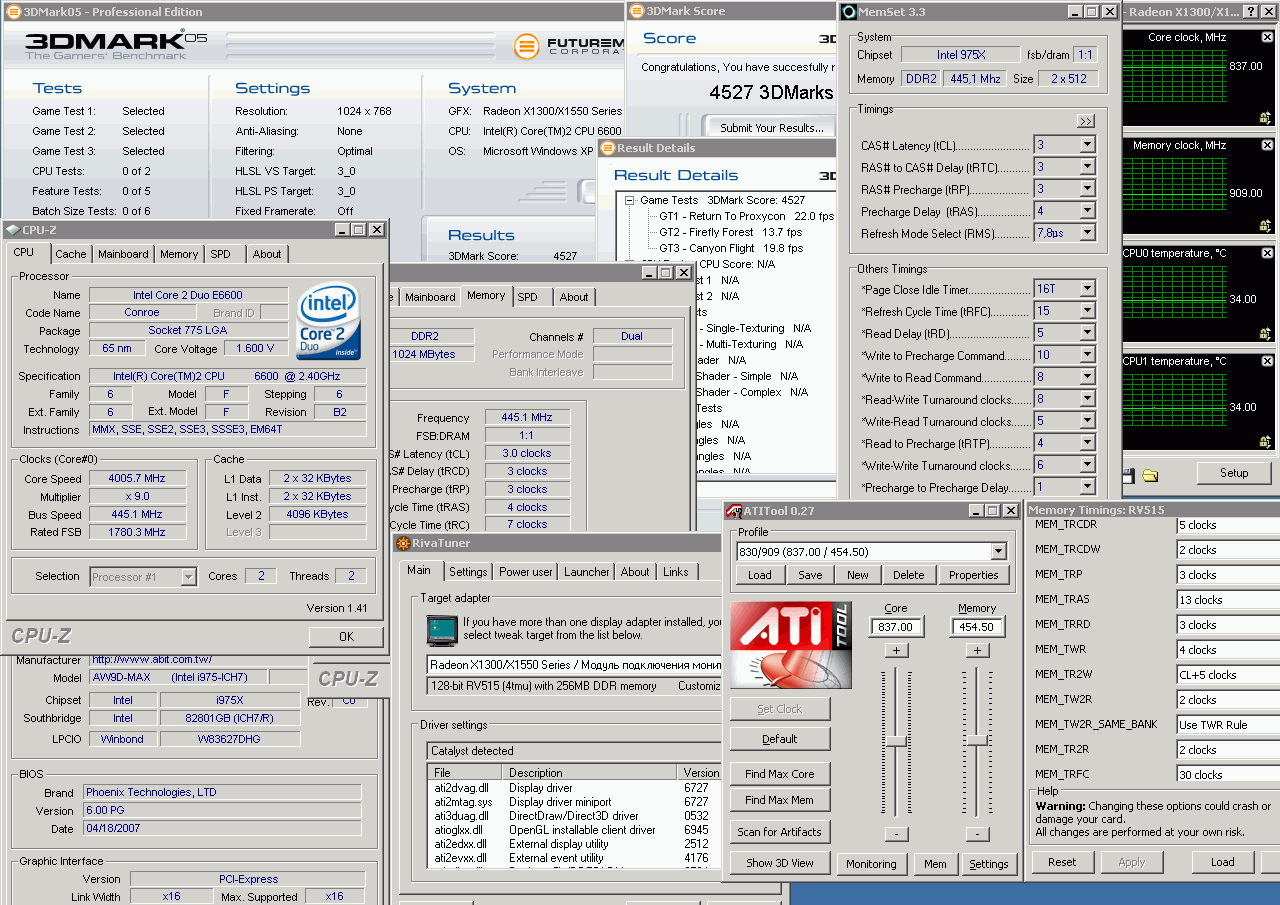
Task: Open the Write to Precharge Command dropdown
Action: click(1087, 355)
